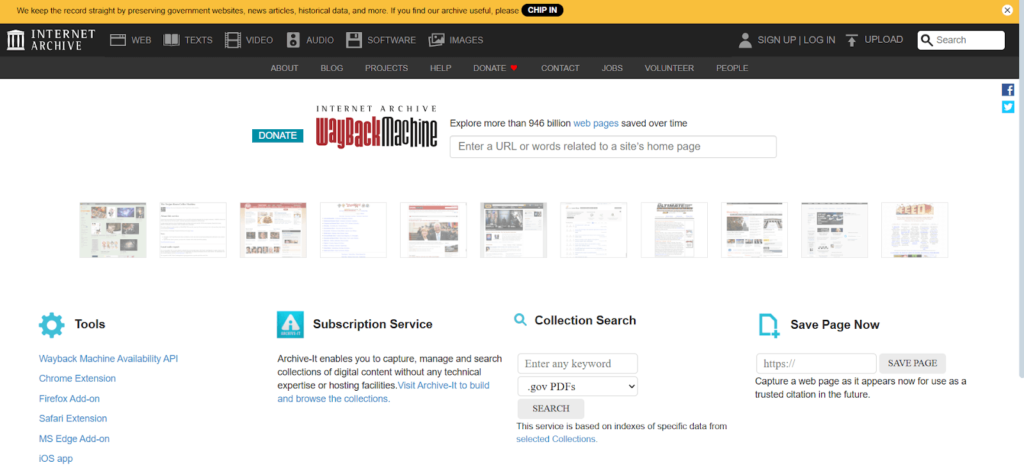The height and width of the screenshot is (465, 1024).
Task: Open the Texts book icon
Action: point(171,40)
